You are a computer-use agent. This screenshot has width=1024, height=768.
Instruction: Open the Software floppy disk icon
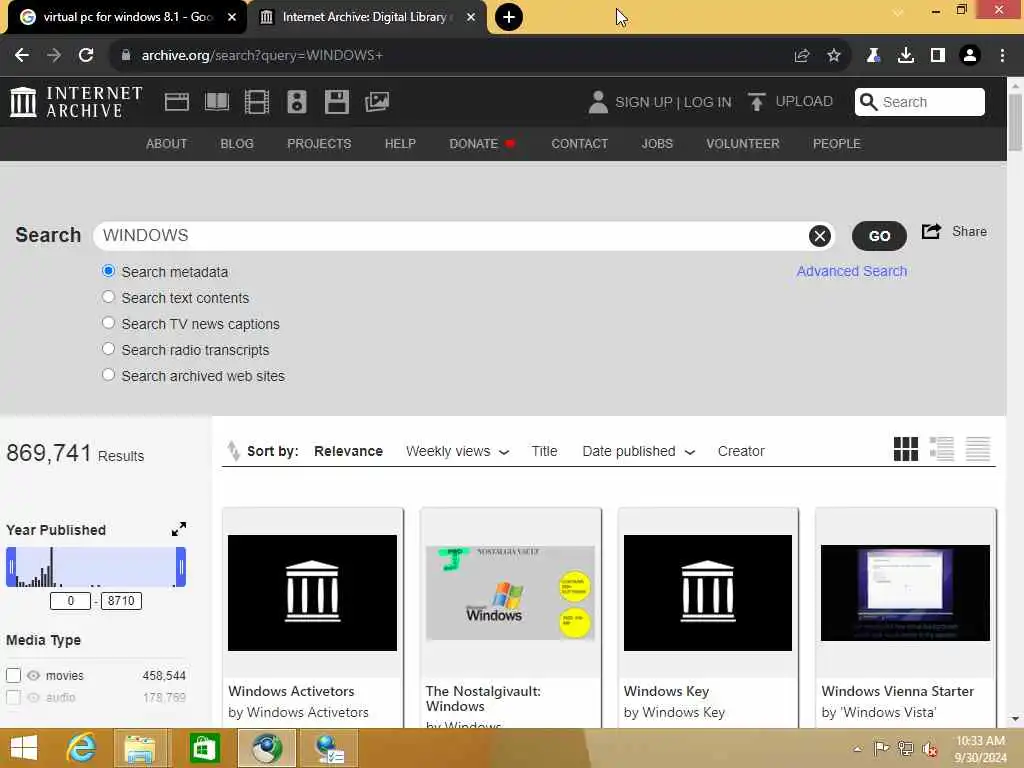pos(337,102)
